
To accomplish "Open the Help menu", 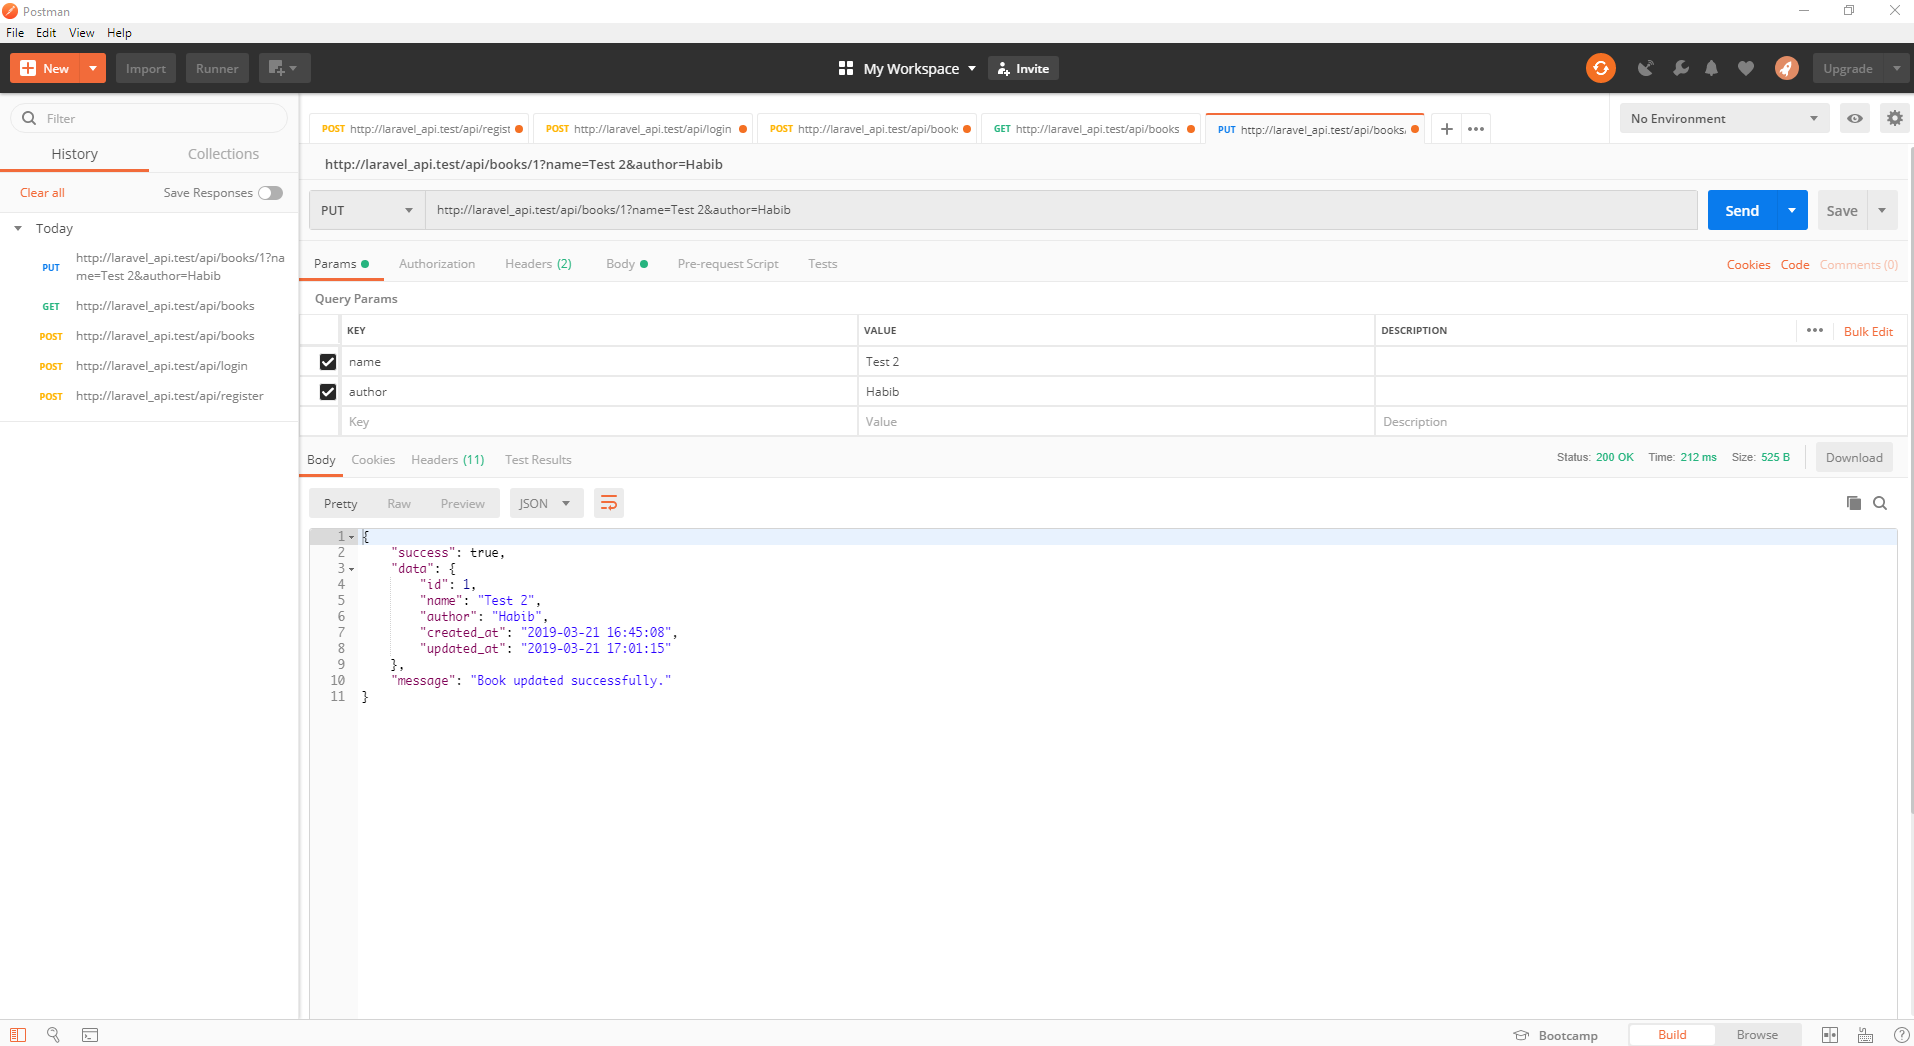I will pos(119,33).
